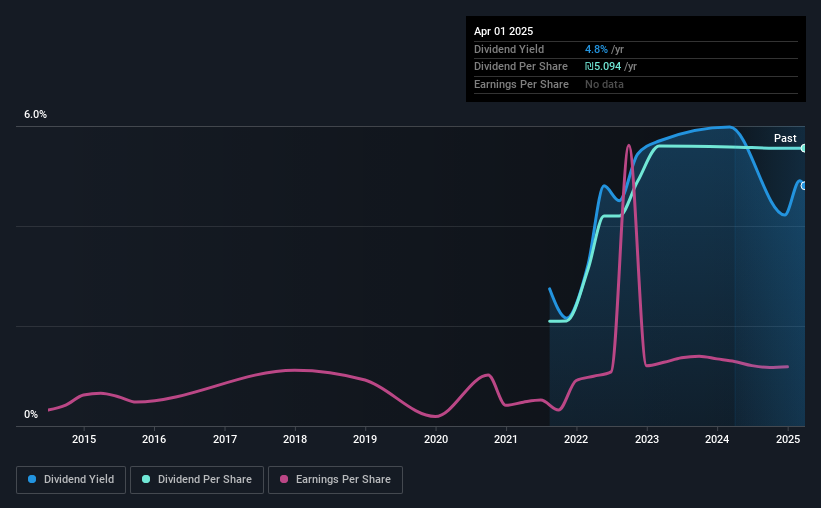Click the pink Earnings Per Share legend dot
821x508 pixels.
click(x=284, y=479)
